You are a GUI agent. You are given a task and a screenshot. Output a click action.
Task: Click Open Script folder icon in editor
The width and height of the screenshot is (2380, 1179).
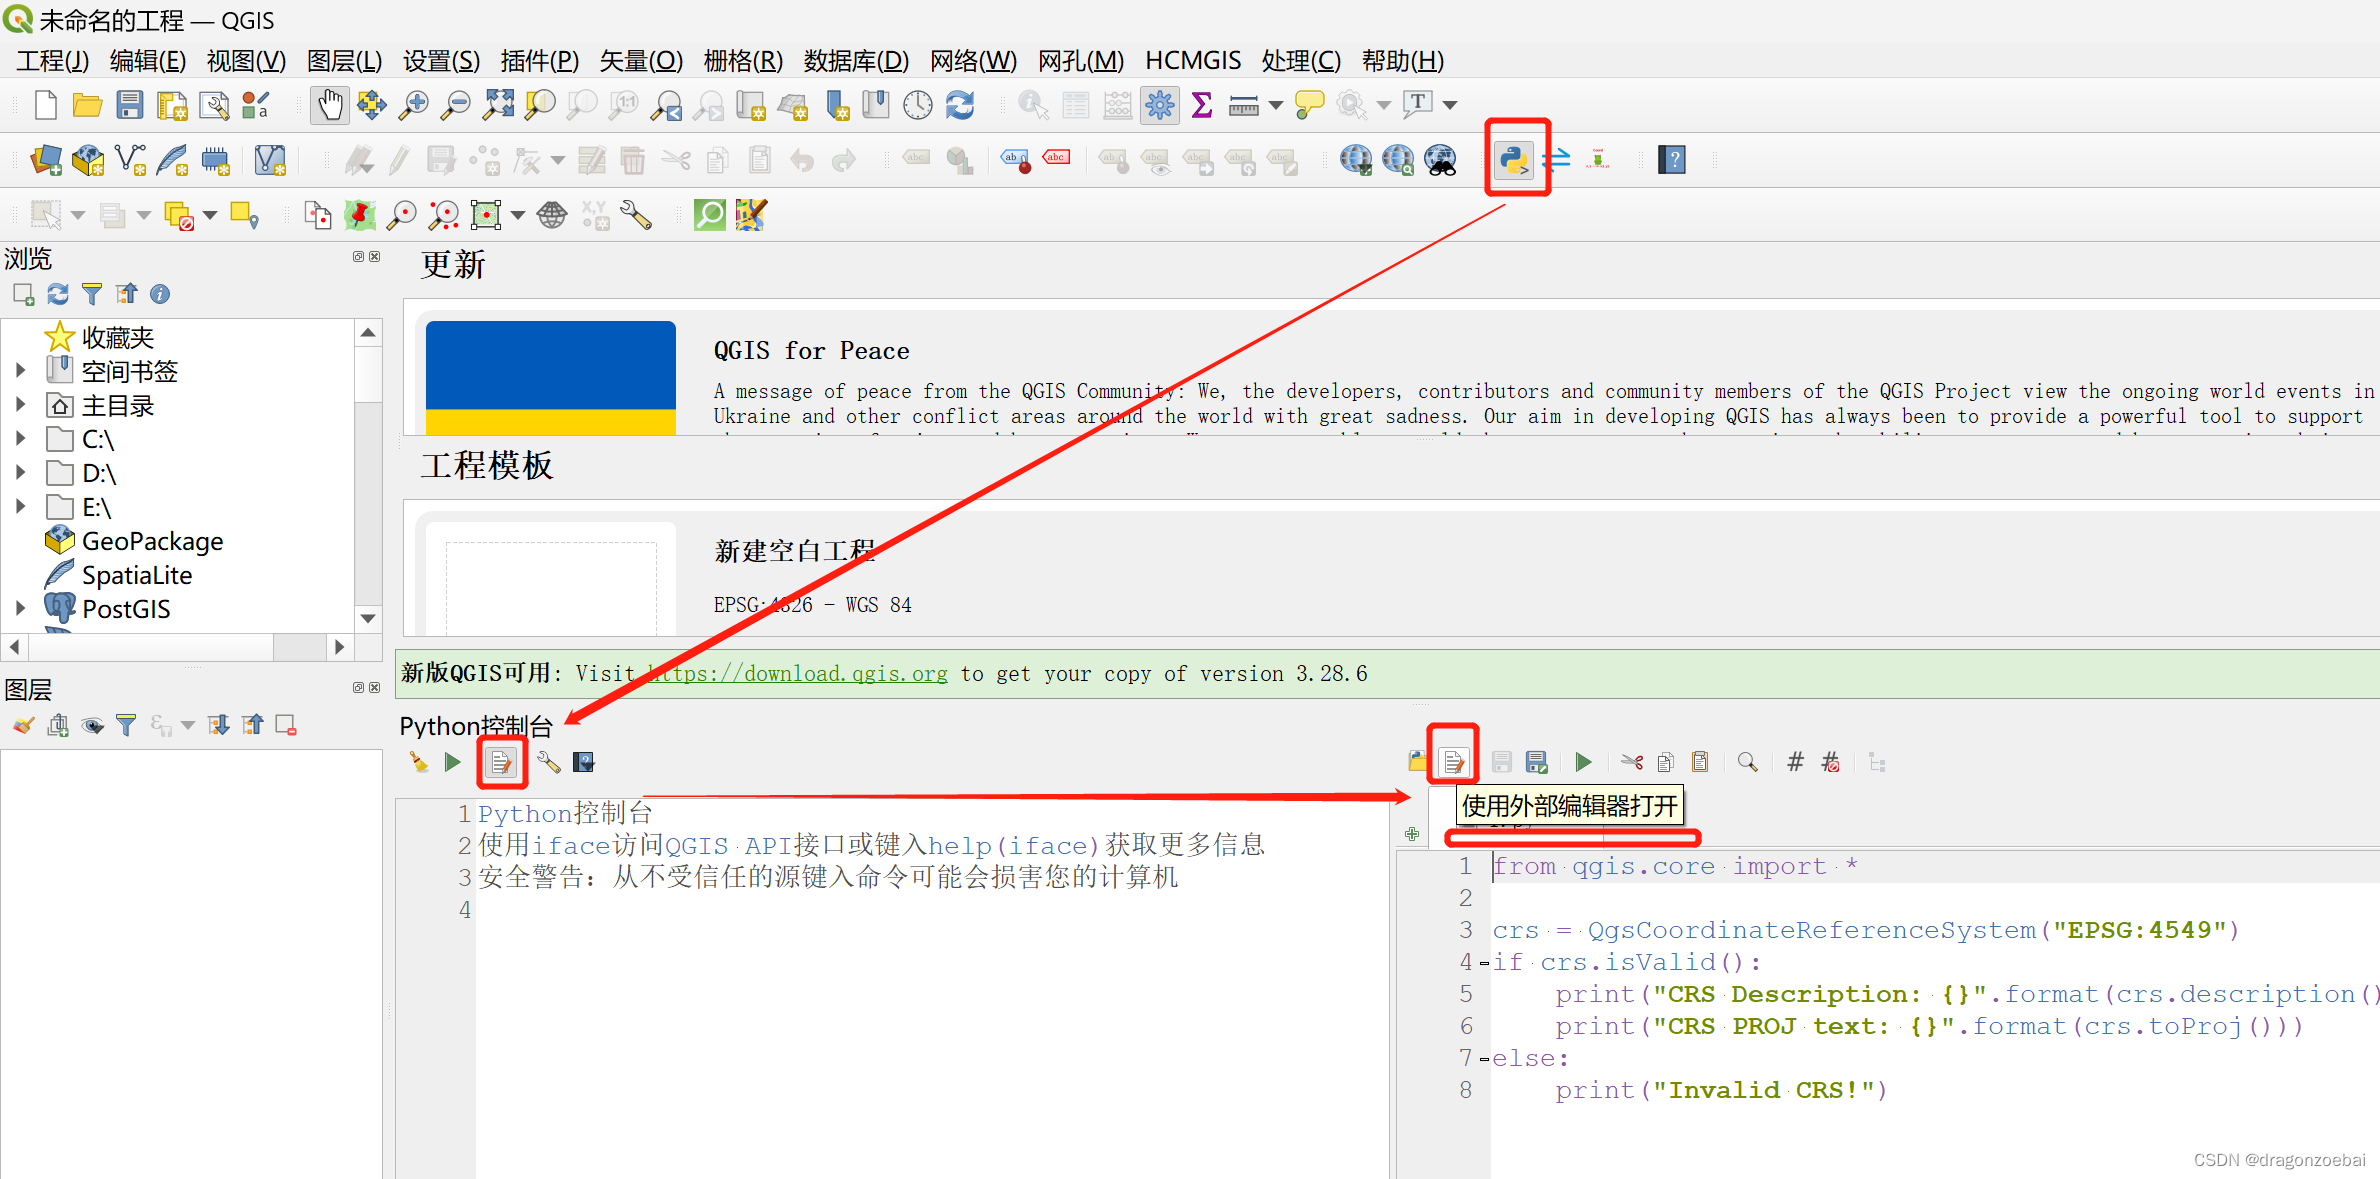(1418, 762)
